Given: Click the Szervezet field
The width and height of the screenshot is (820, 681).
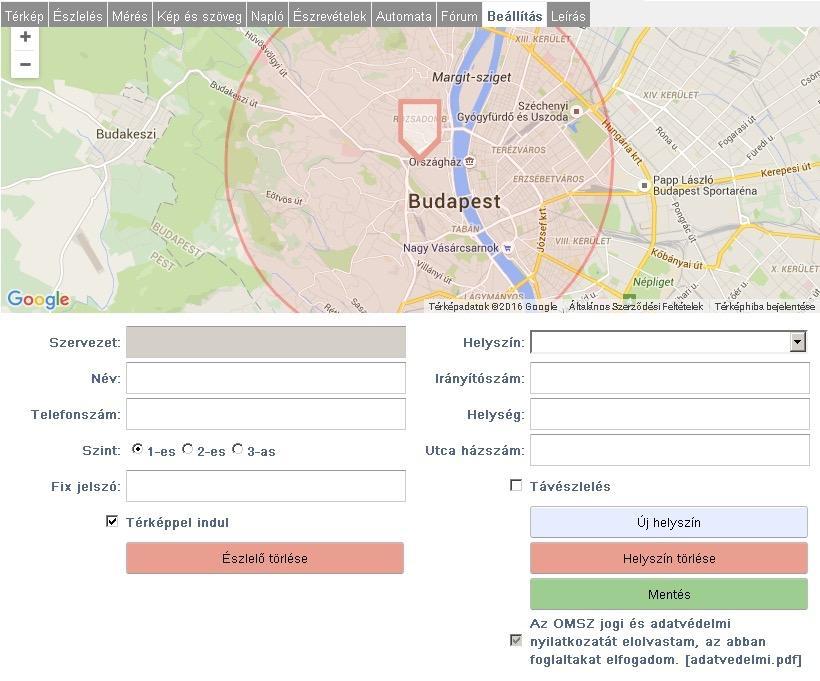Looking at the screenshot, I should click(266, 342).
